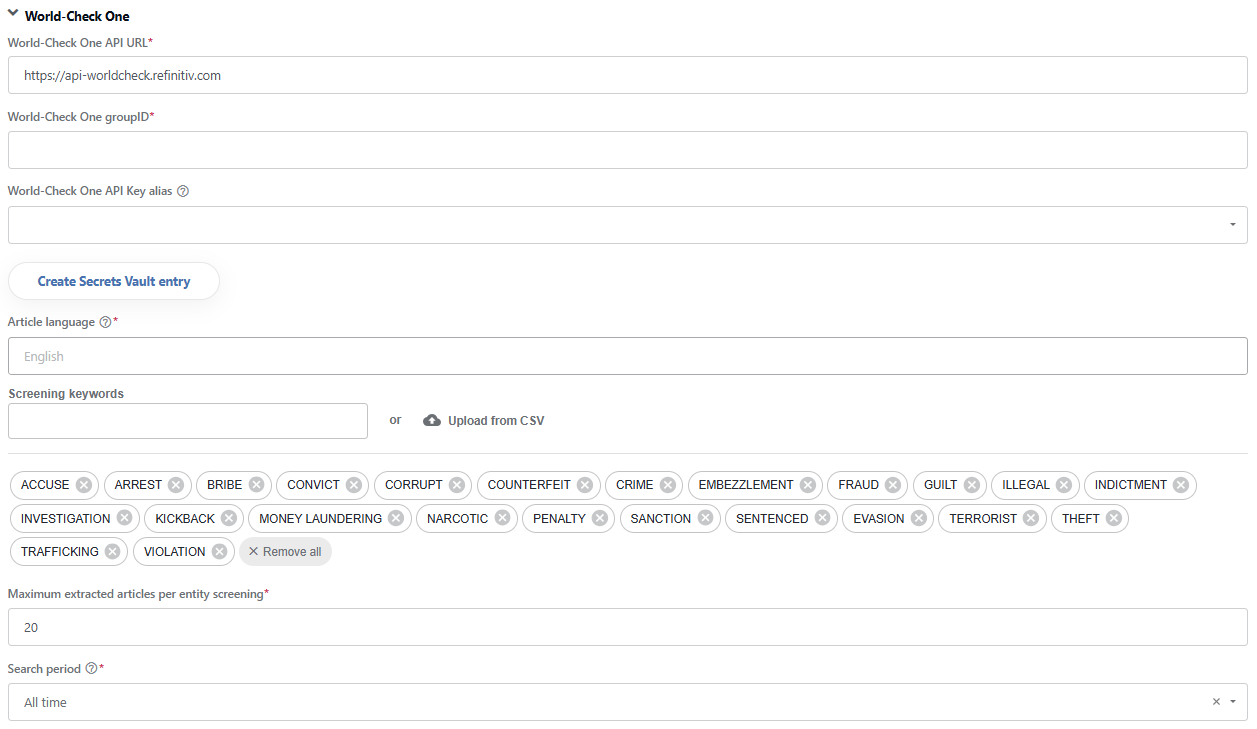Open help icon beside API Key alias
The width and height of the screenshot is (1257, 729).
click(x=183, y=191)
